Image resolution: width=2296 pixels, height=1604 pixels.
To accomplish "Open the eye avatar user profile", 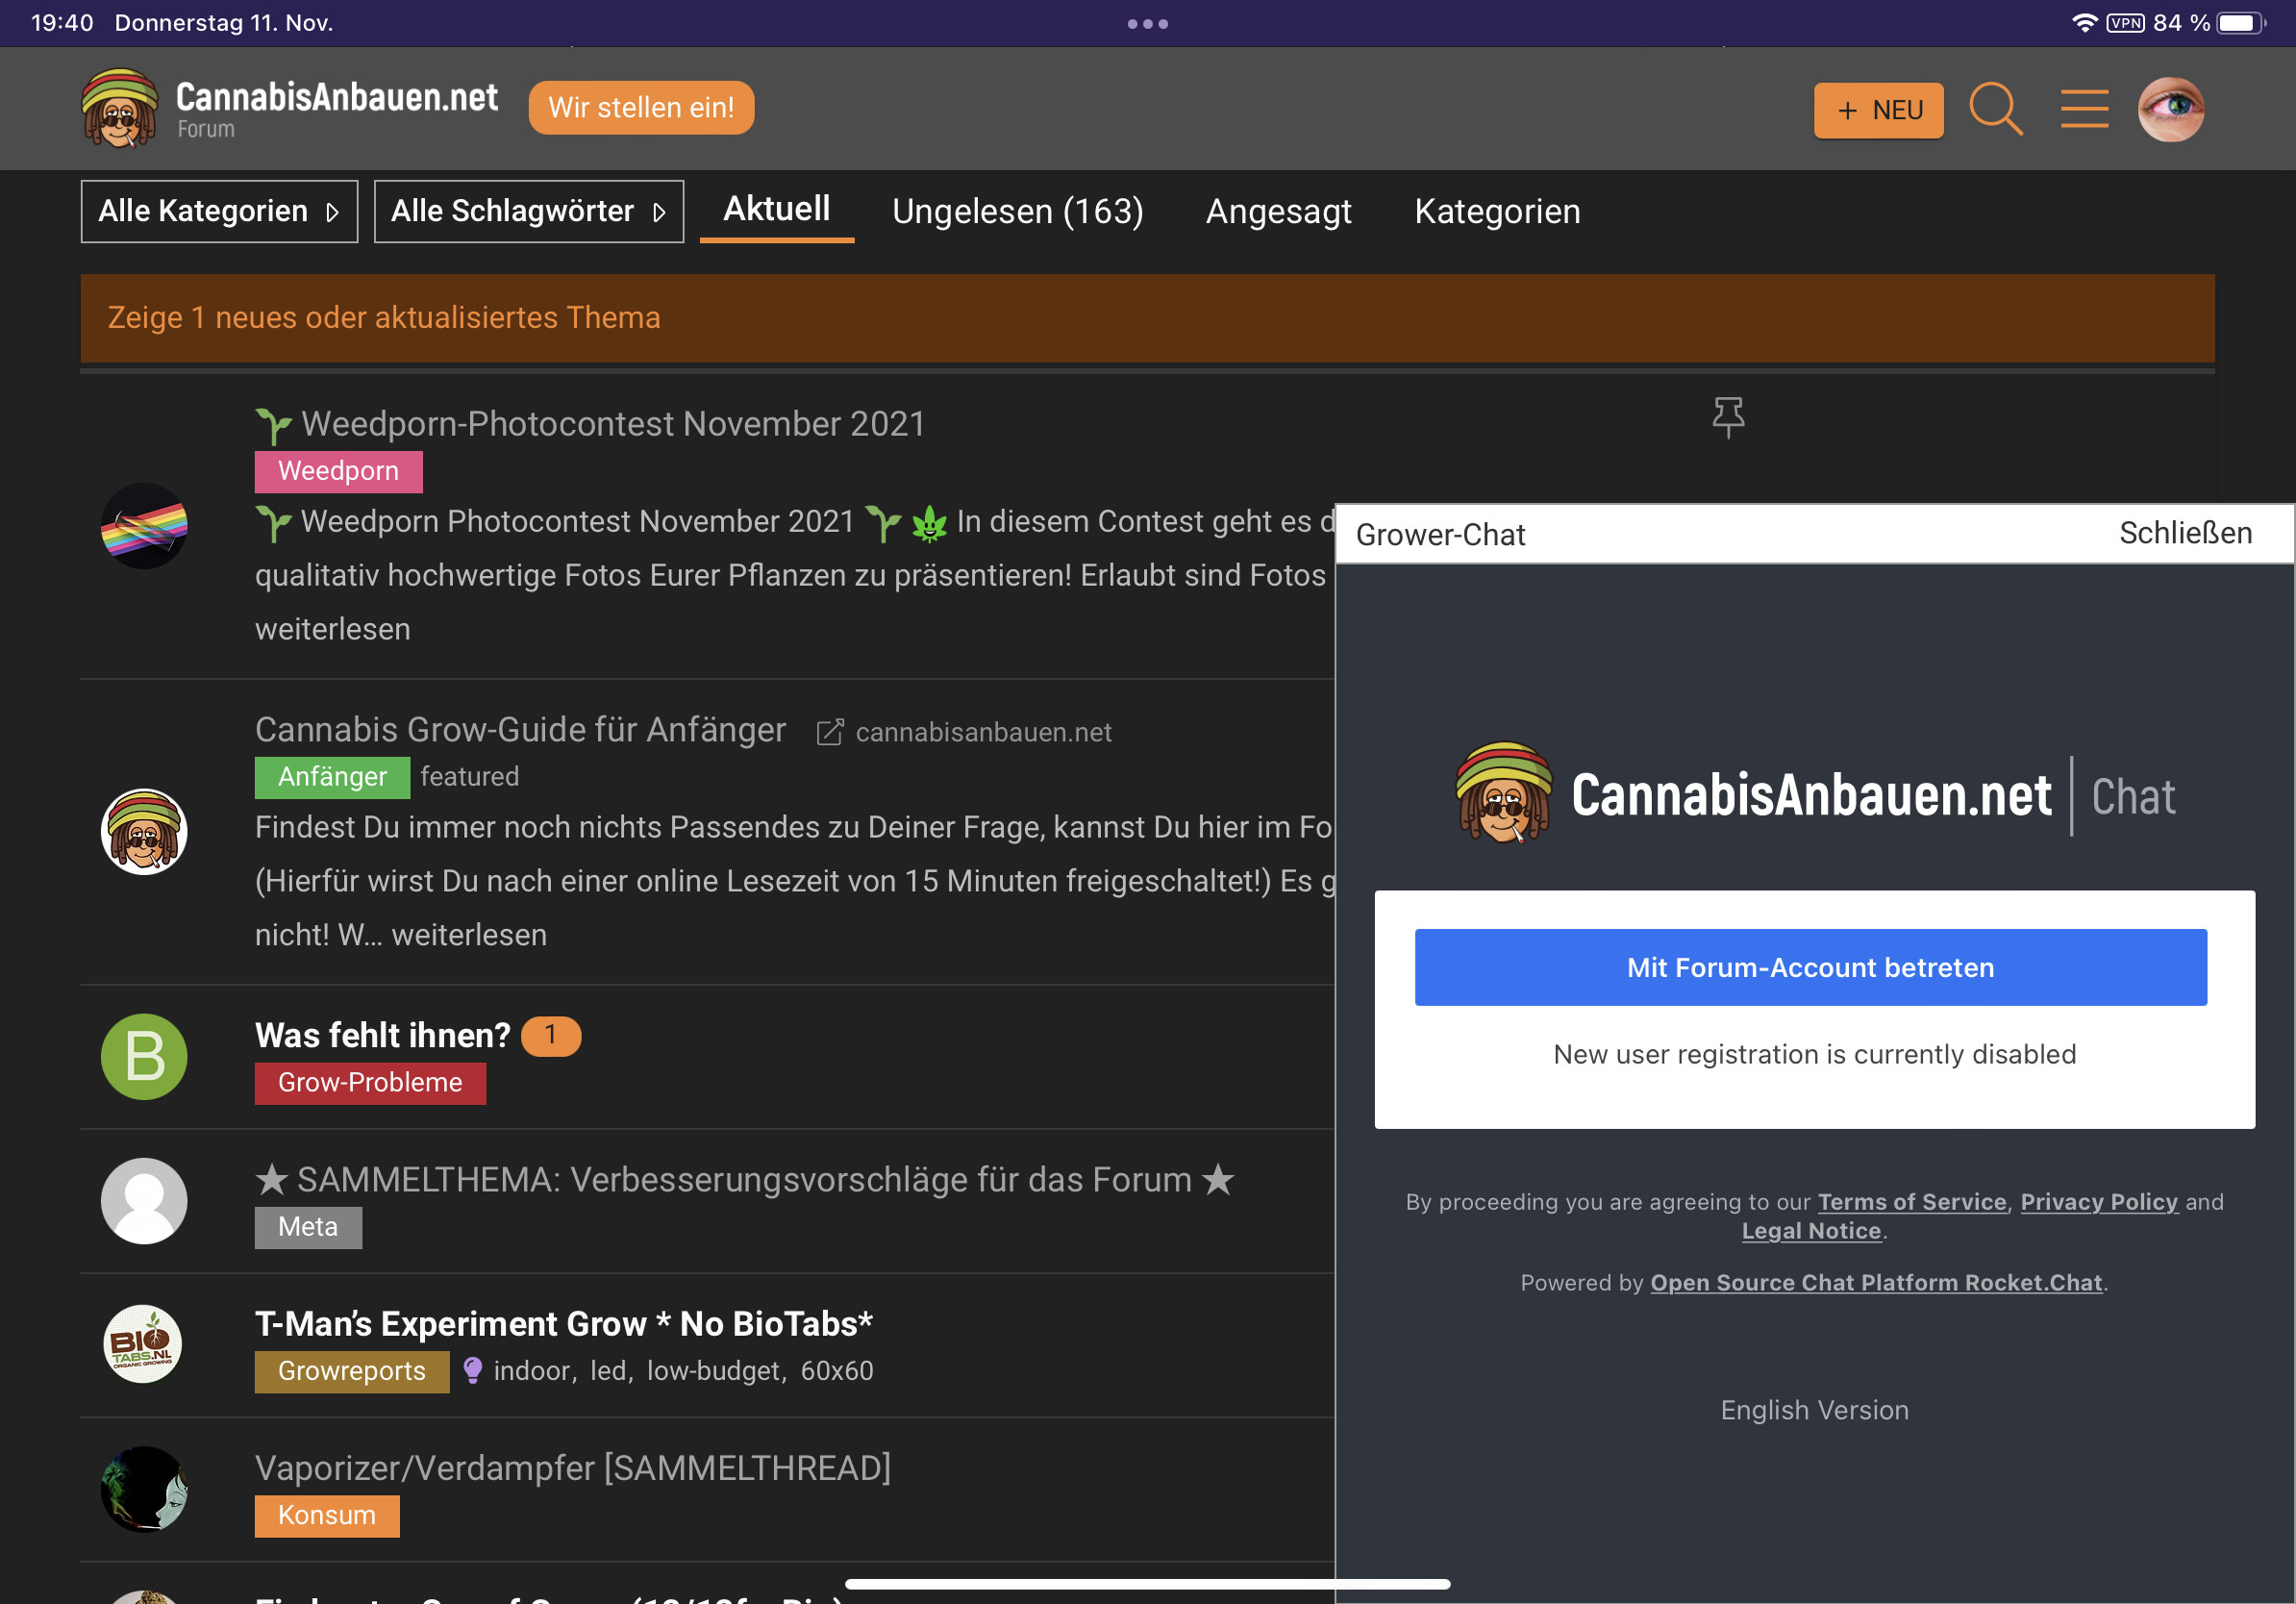I will tap(2170, 109).
